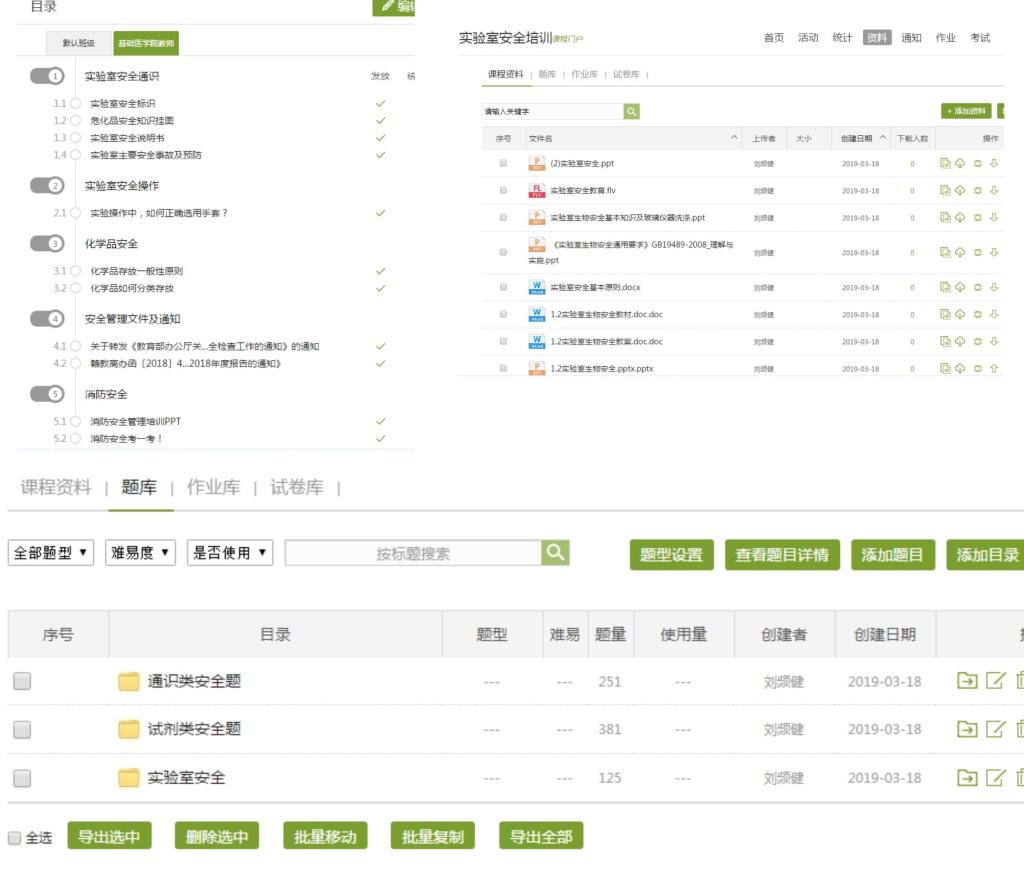Click edit icon for 试剂类安全题 folder
This screenshot has width=1024, height=879.
pos(994,729)
